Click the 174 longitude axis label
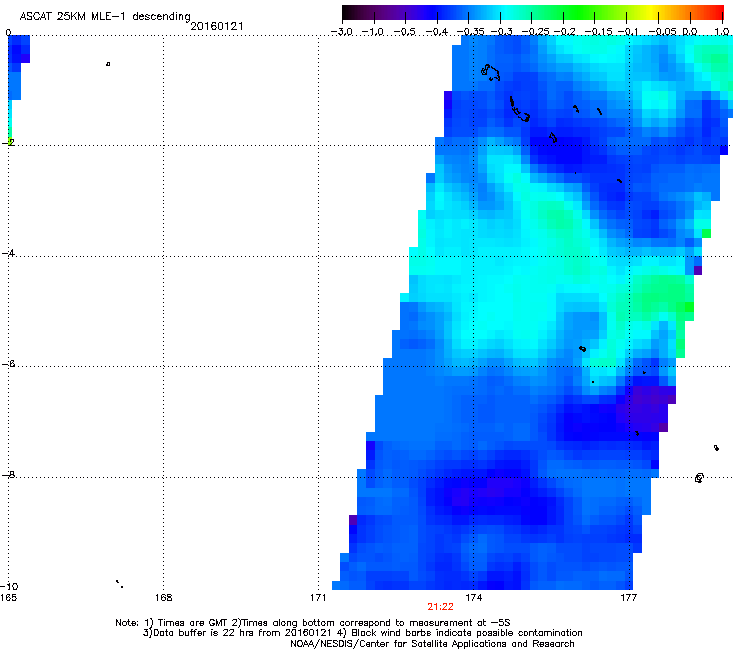The width and height of the screenshot is (740, 650). tap(473, 598)
